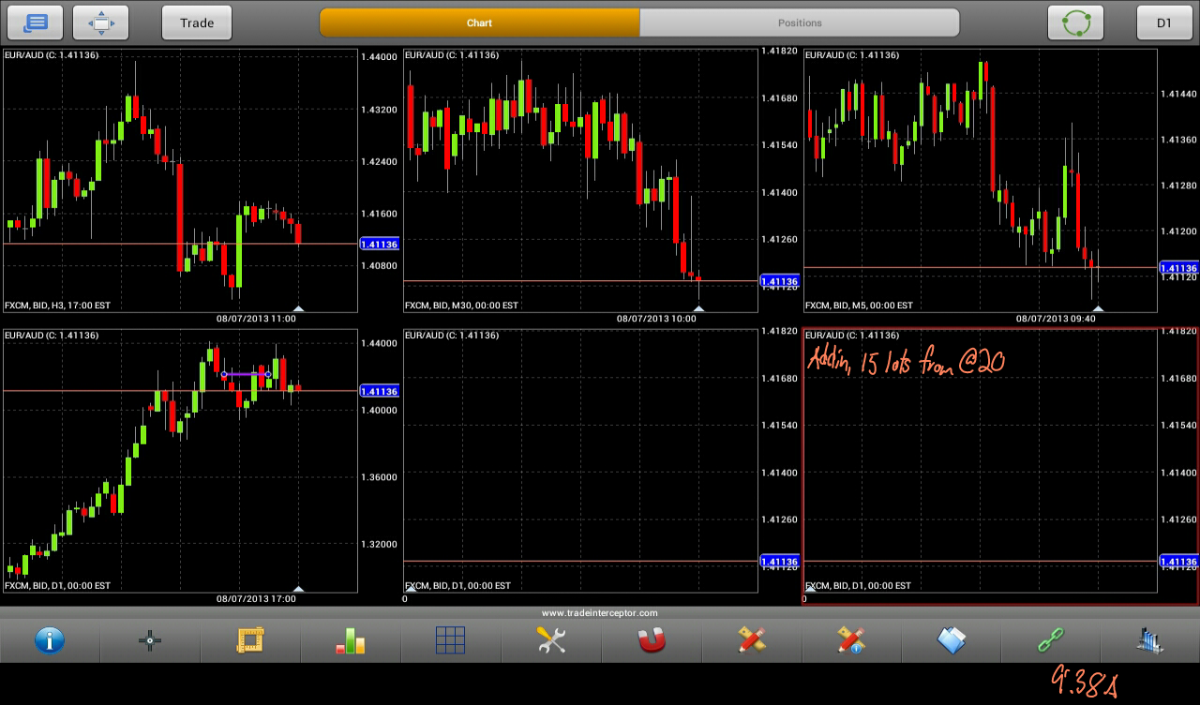This screenshot has height=705, width=1200.
Task: Open the Trade dialog
Action: (x=197, y=22)
